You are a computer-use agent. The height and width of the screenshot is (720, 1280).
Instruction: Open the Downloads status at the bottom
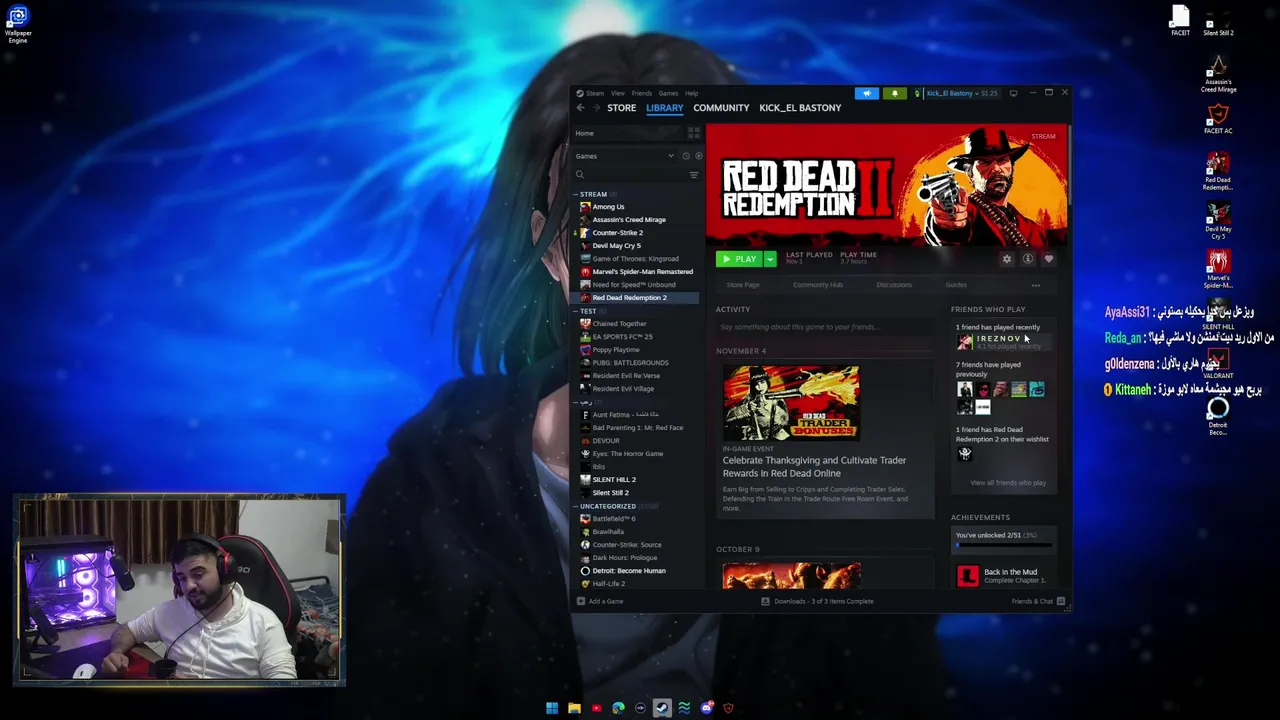click(817, 602)
